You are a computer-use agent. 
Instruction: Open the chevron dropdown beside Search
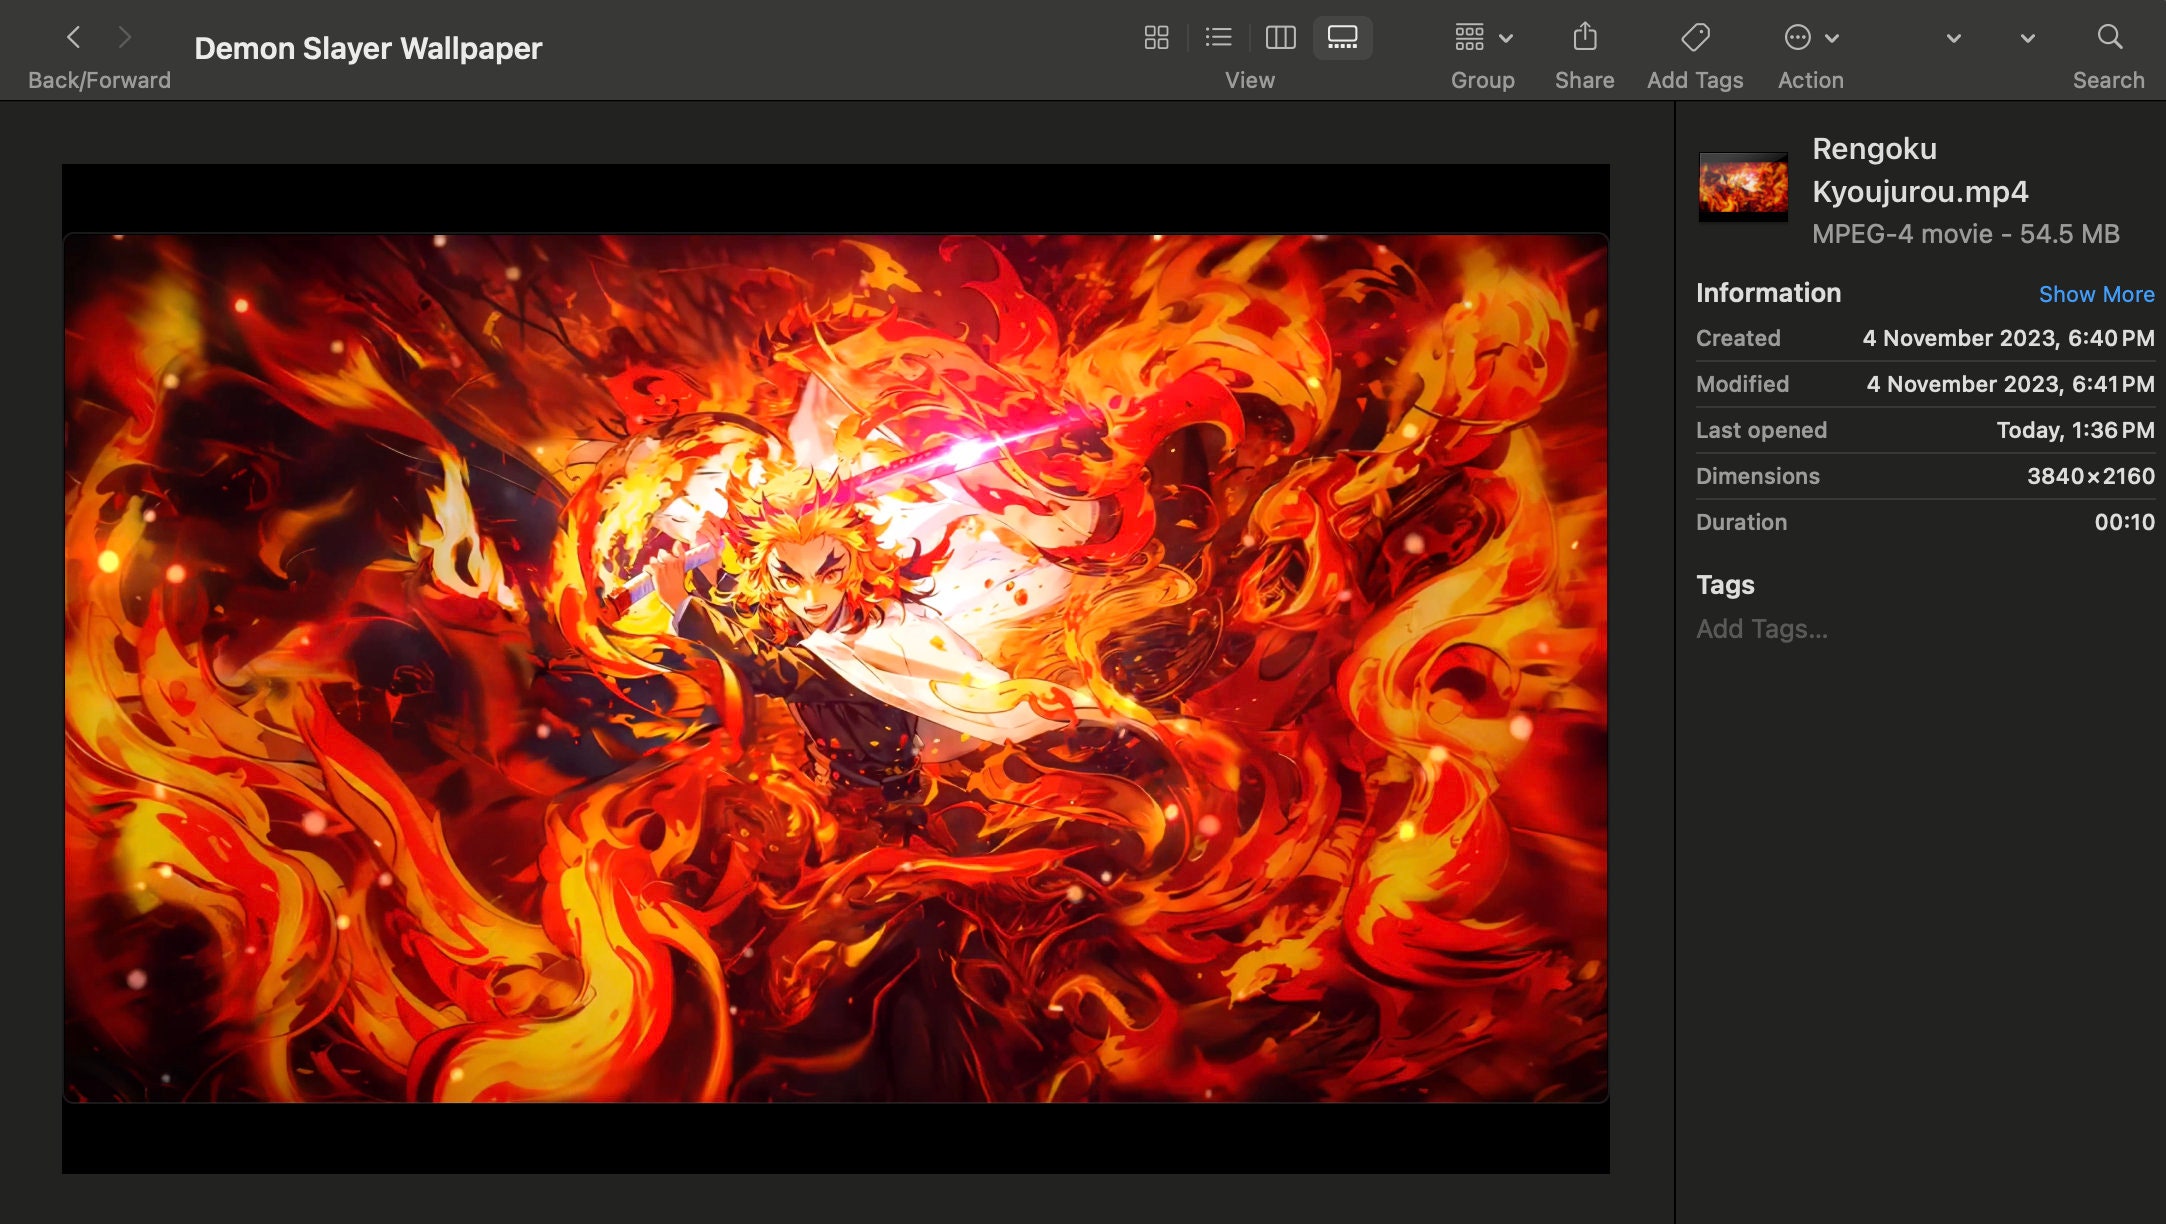[2026, 40]
